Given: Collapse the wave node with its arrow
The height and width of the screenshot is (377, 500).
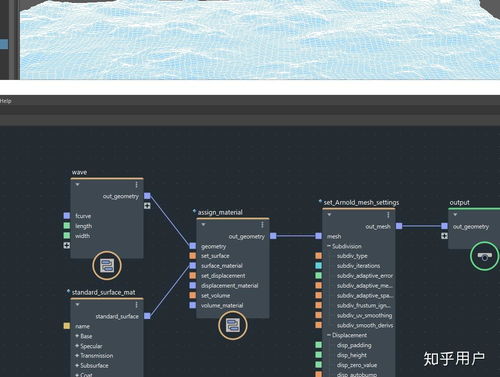Looking at the screenshot, I should pyautogui.click(x=77, y=185).
